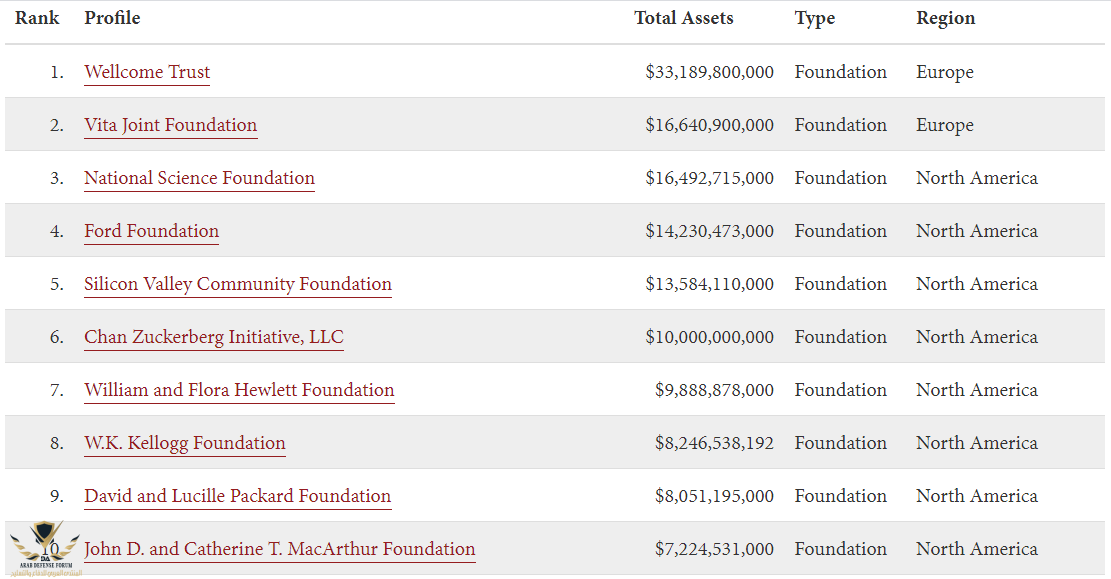Select the Ford Foundation link

(x=151, y=231)
